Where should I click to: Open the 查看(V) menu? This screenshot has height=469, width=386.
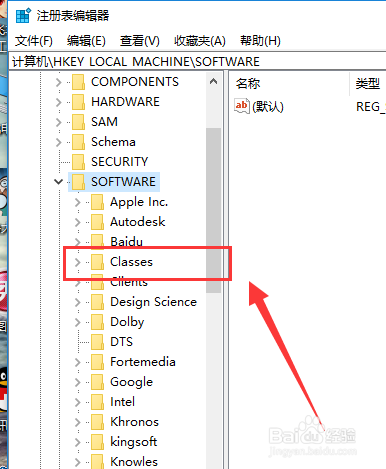140,41
